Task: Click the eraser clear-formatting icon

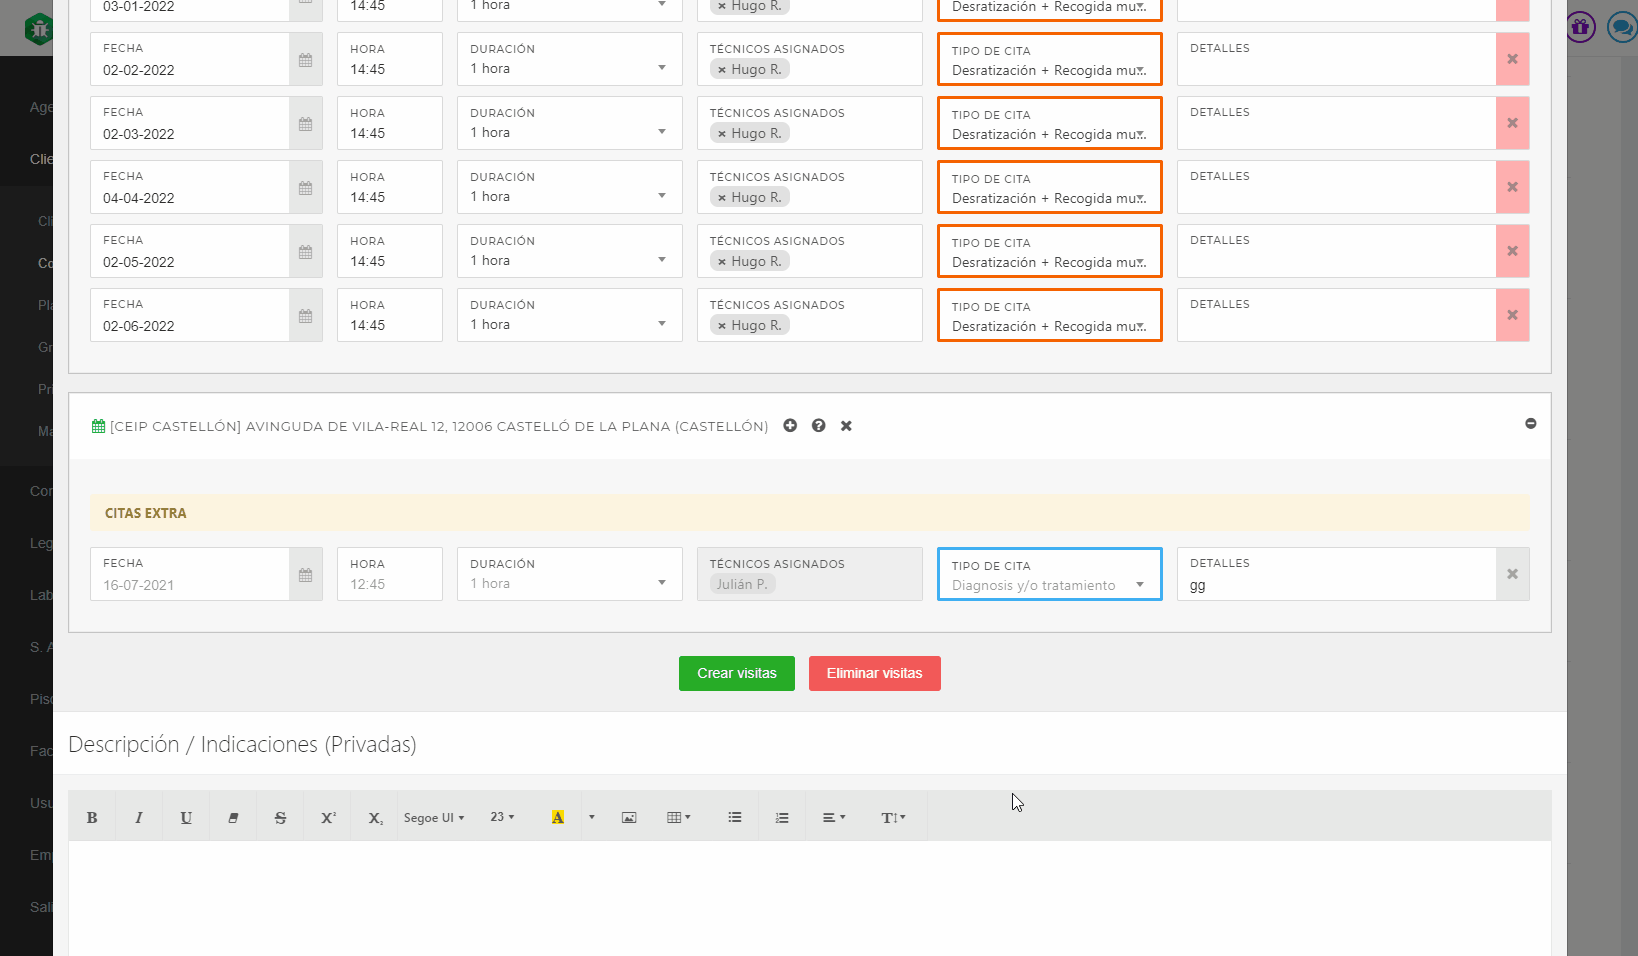Action: (233, 818)
